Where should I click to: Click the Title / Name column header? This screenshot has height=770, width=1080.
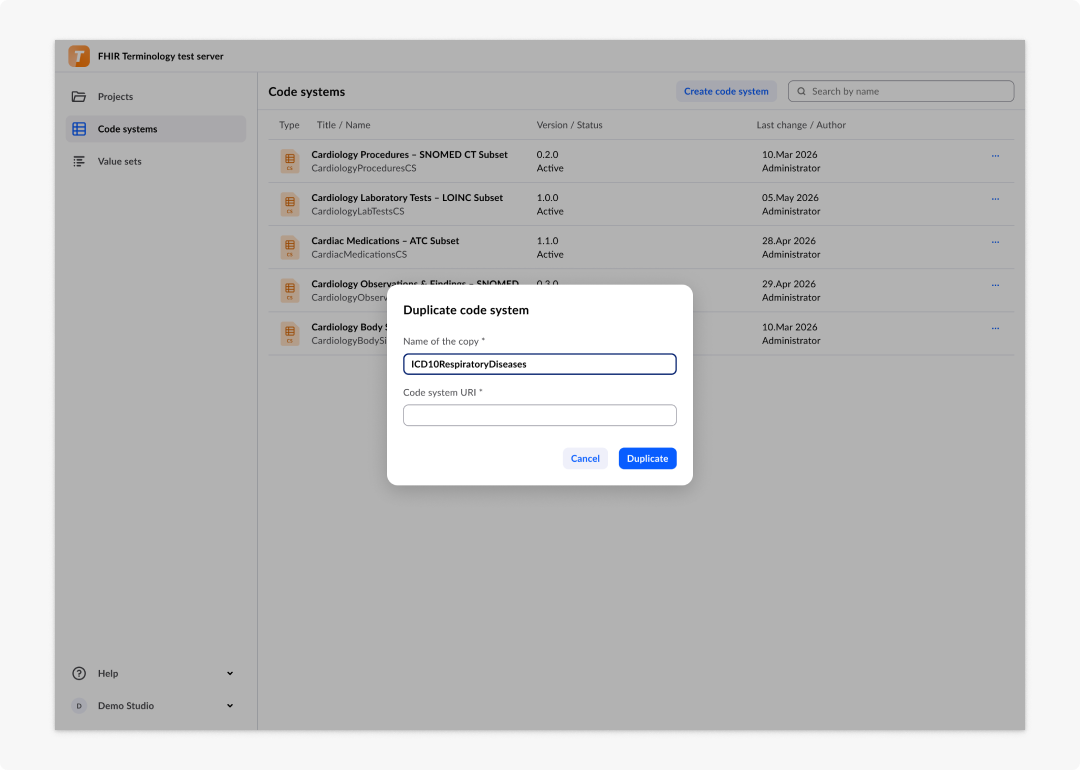coord(343,125)
